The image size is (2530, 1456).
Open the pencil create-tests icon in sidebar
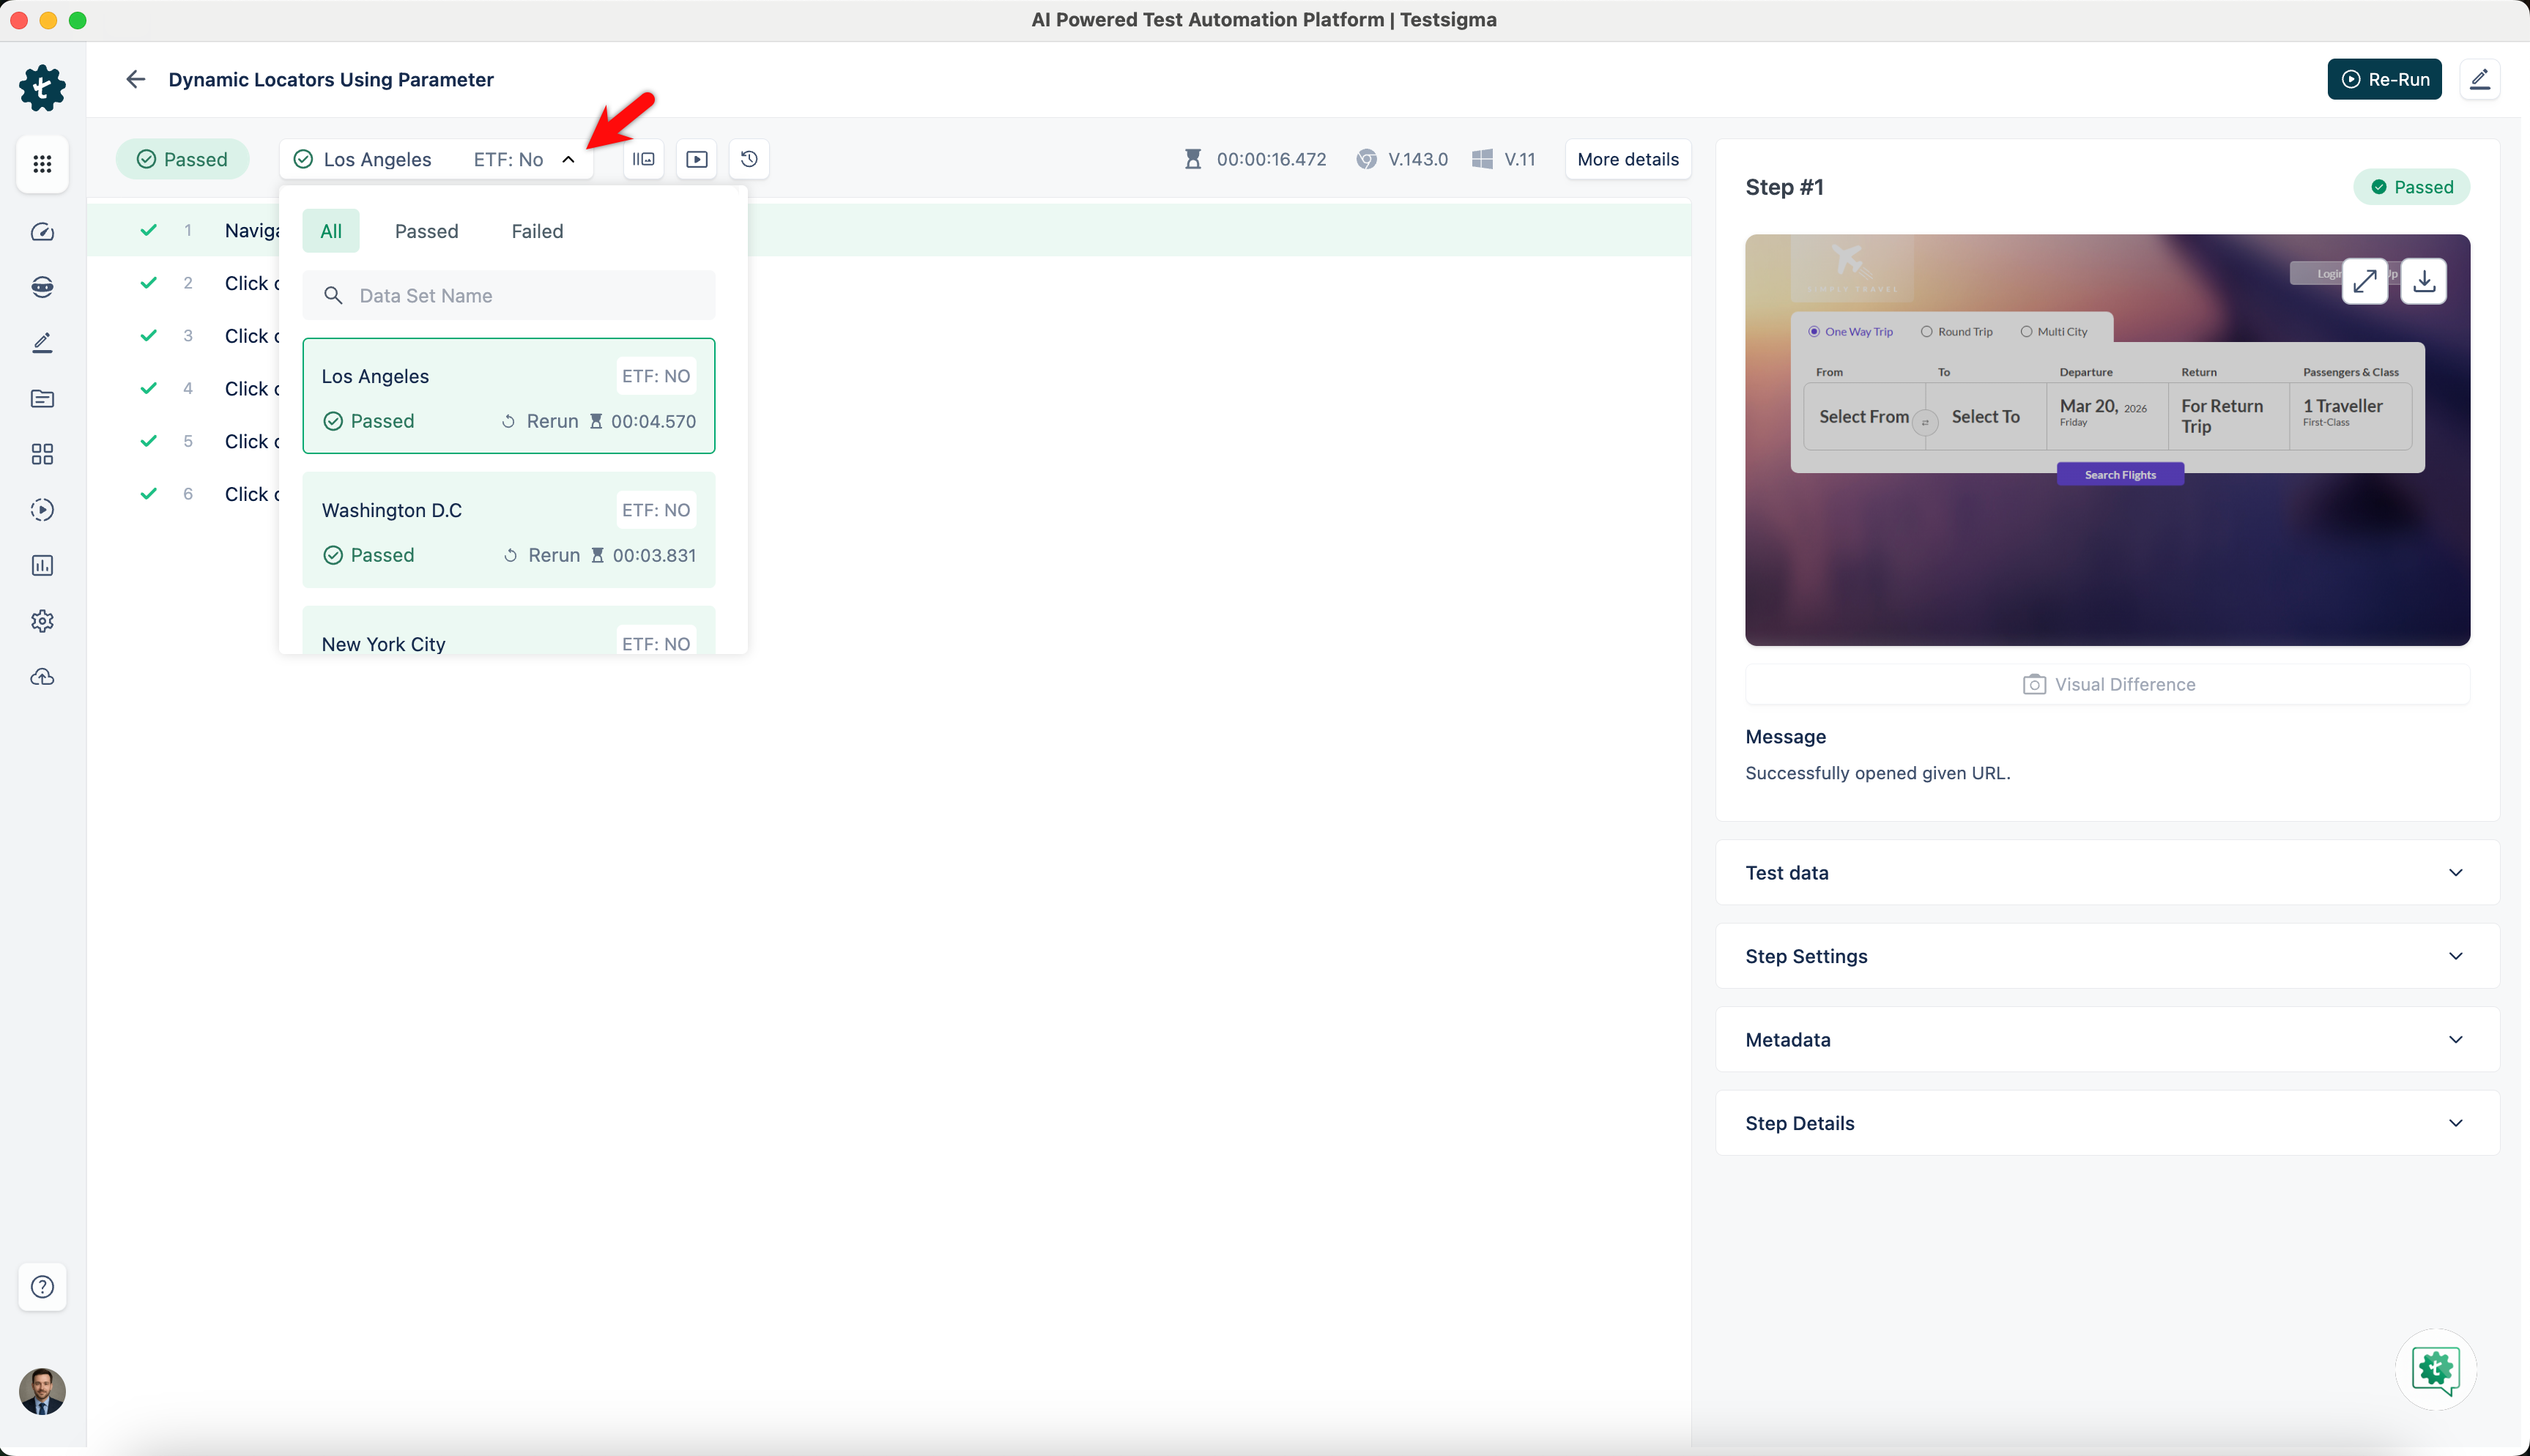[x=42, y=343]
